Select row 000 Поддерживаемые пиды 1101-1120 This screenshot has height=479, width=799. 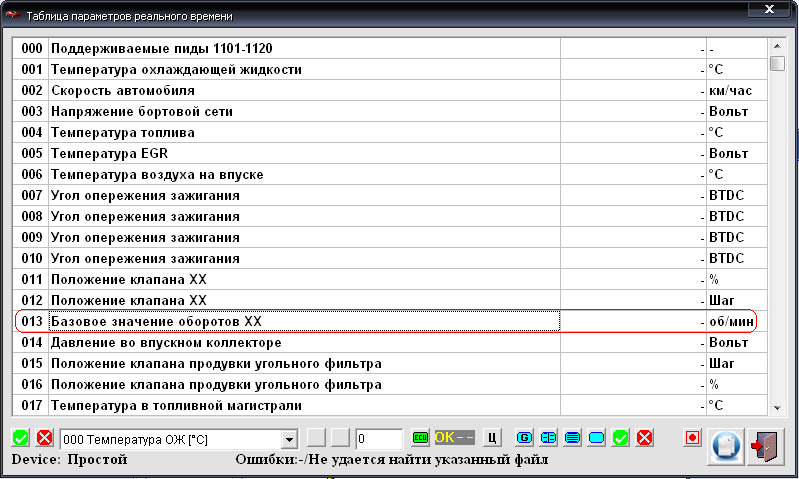390,48
